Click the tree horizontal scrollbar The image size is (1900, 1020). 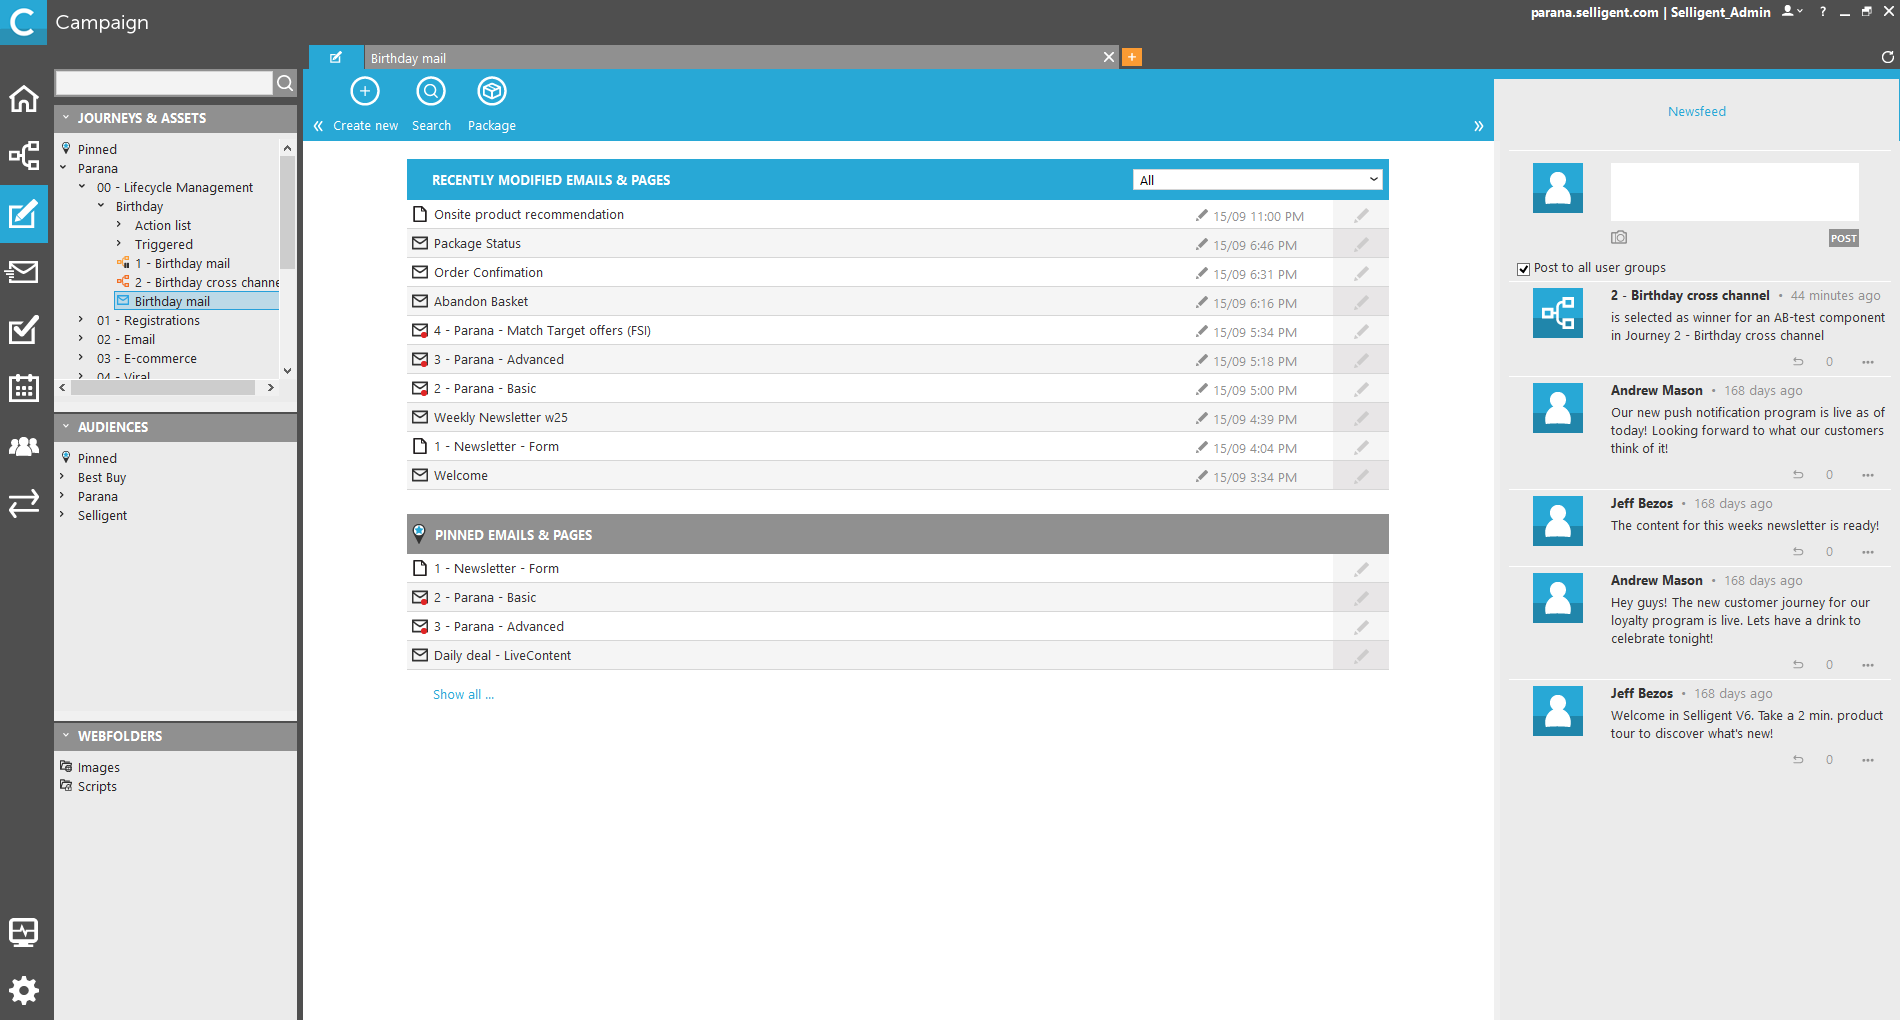tap(162, 388)
